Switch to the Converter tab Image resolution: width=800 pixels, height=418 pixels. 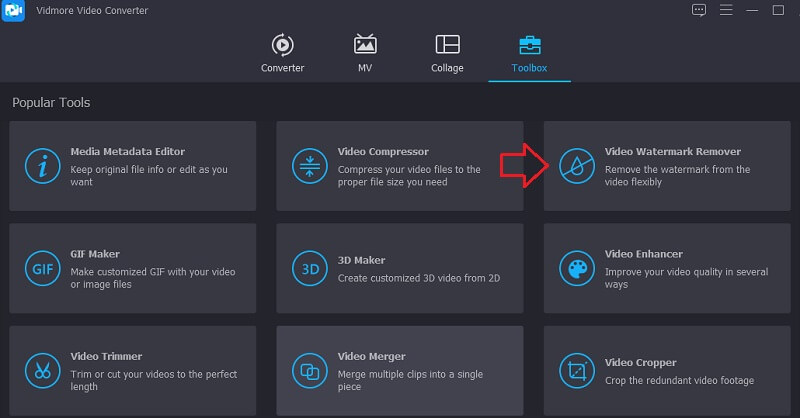coord(282,53)
